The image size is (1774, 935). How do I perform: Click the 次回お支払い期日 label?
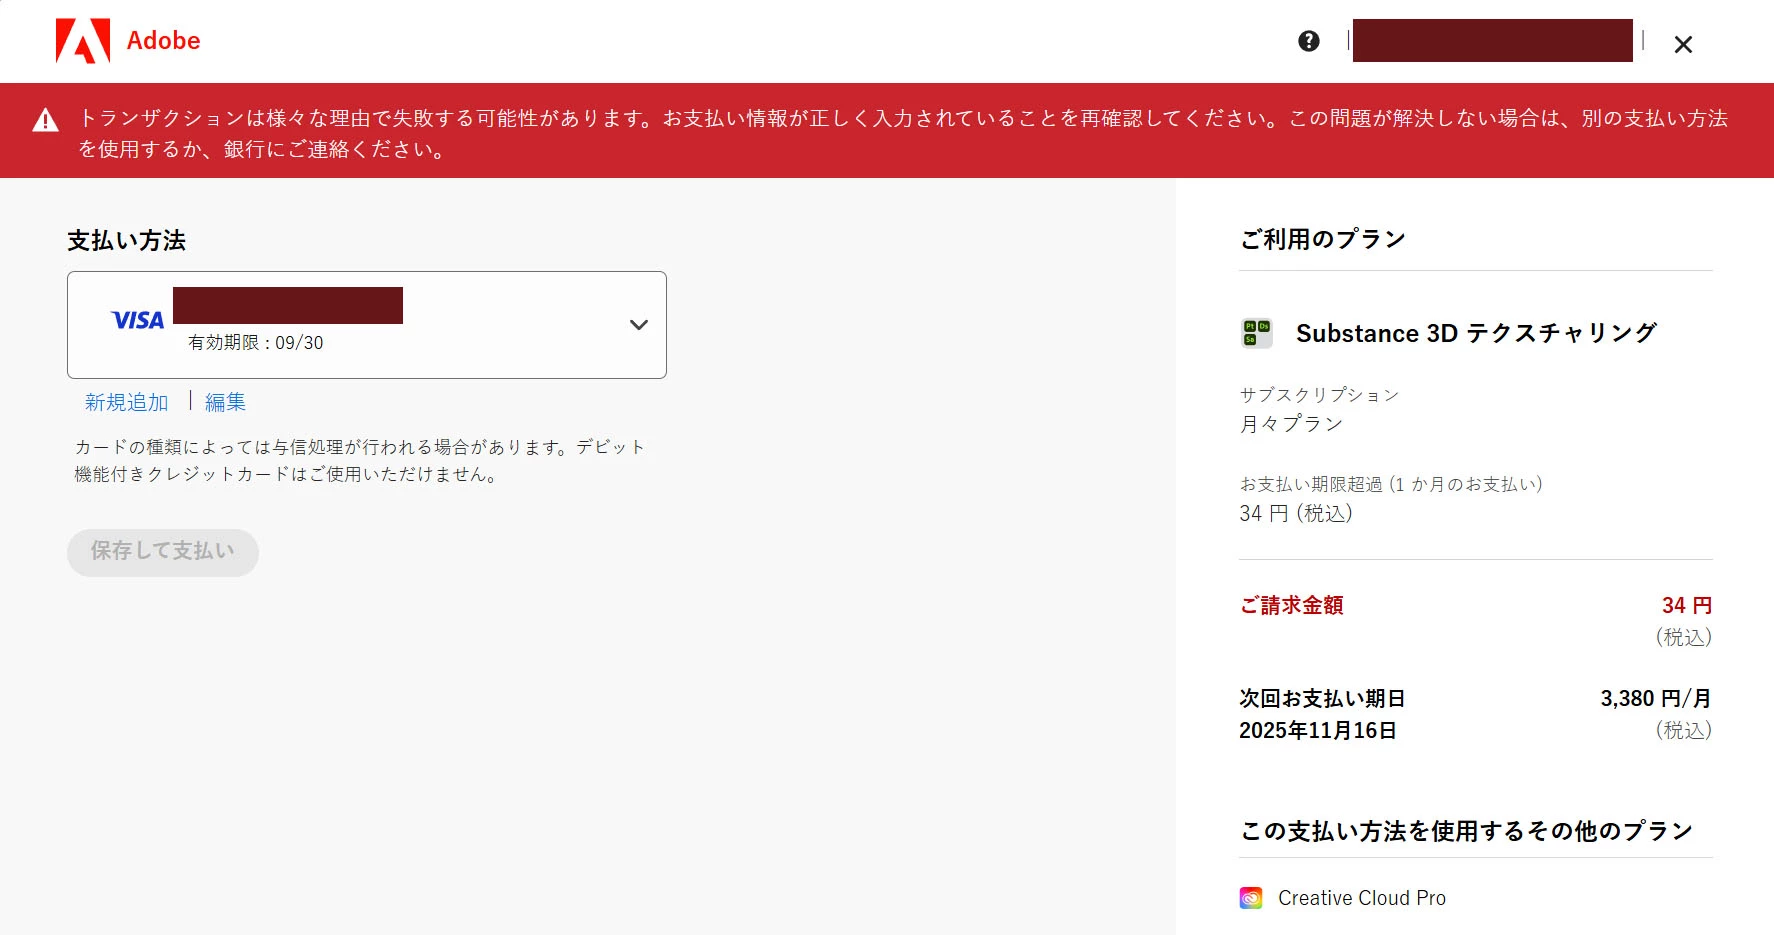pyautogui.click(x=1322, y=698)
